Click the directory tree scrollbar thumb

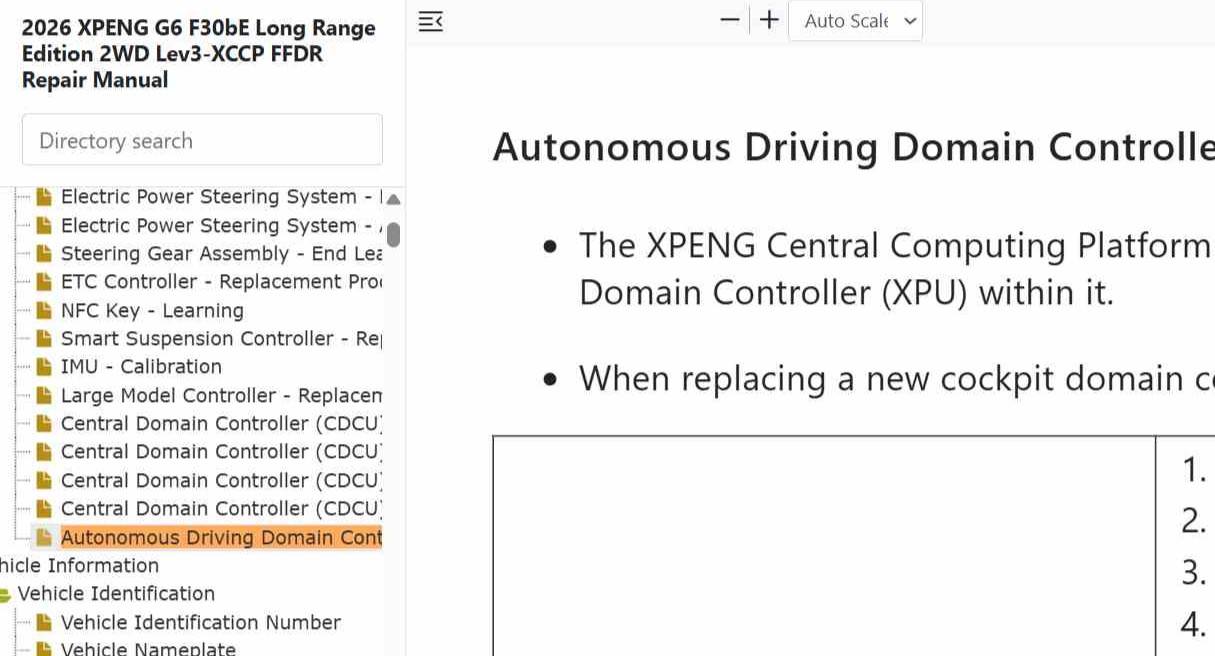pyautogui.click(x=393, y=234)
